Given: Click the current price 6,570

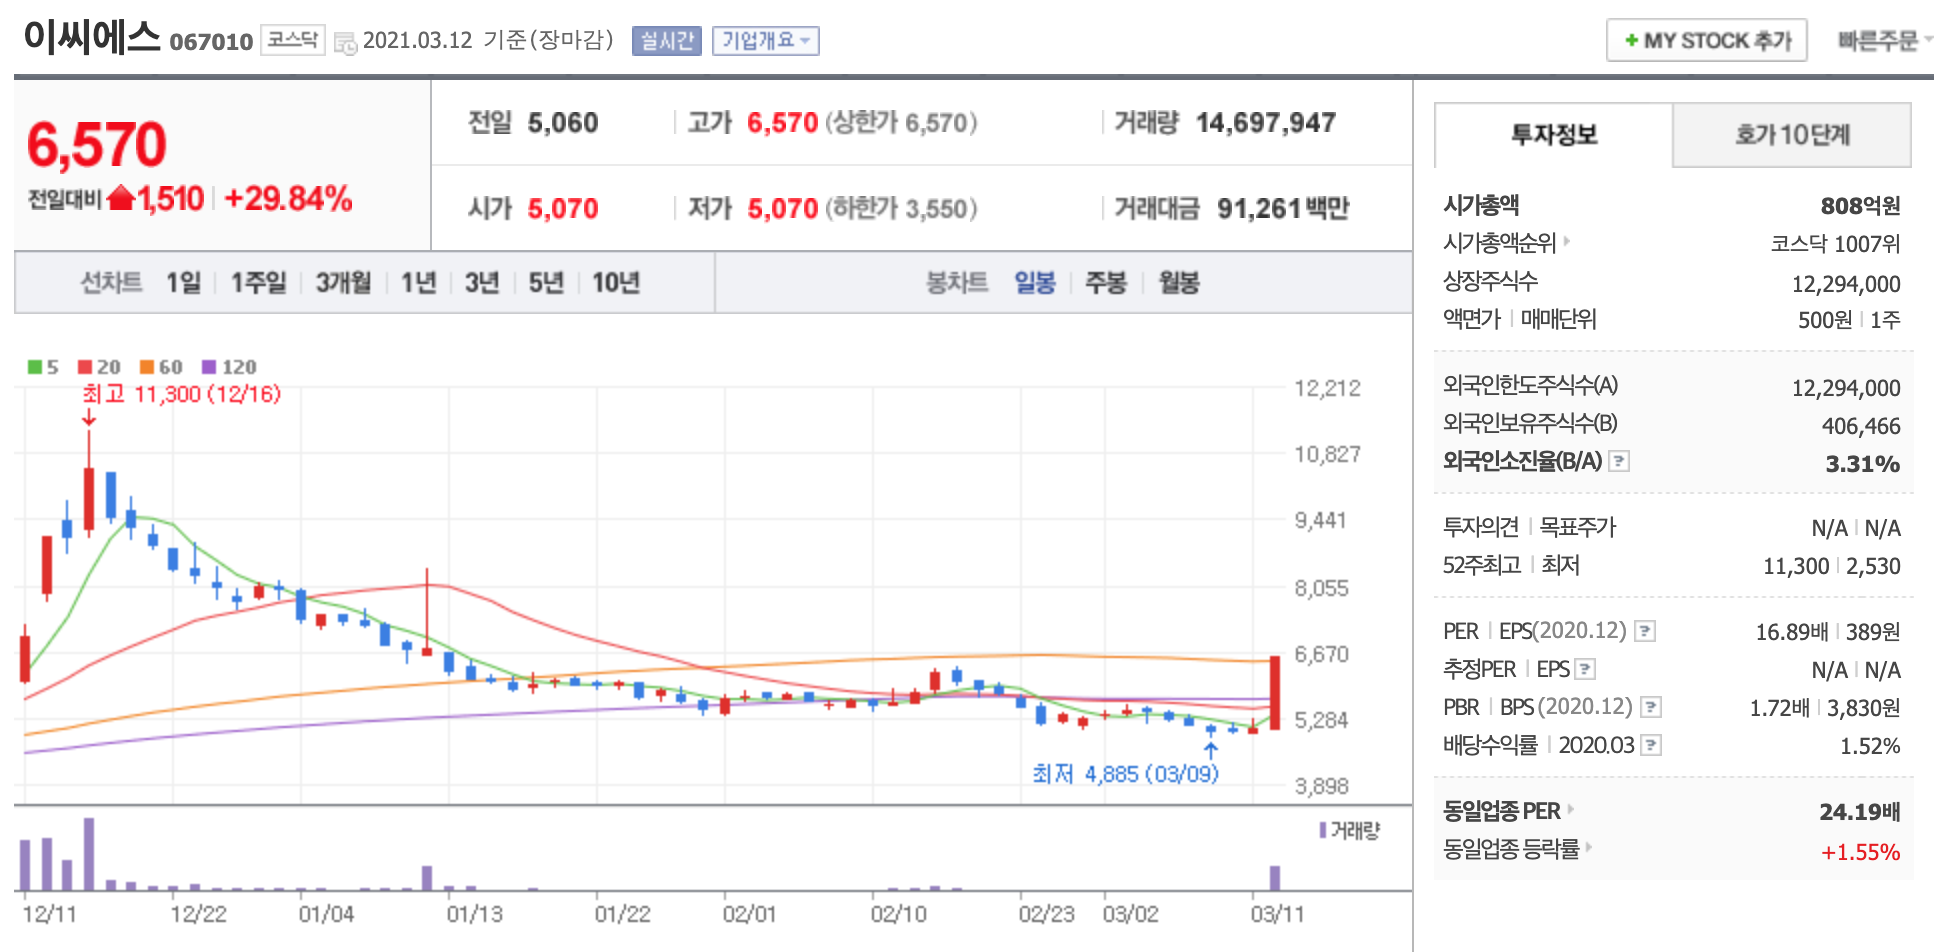Looking at the screenshot, I should click(x=97, y=145).
